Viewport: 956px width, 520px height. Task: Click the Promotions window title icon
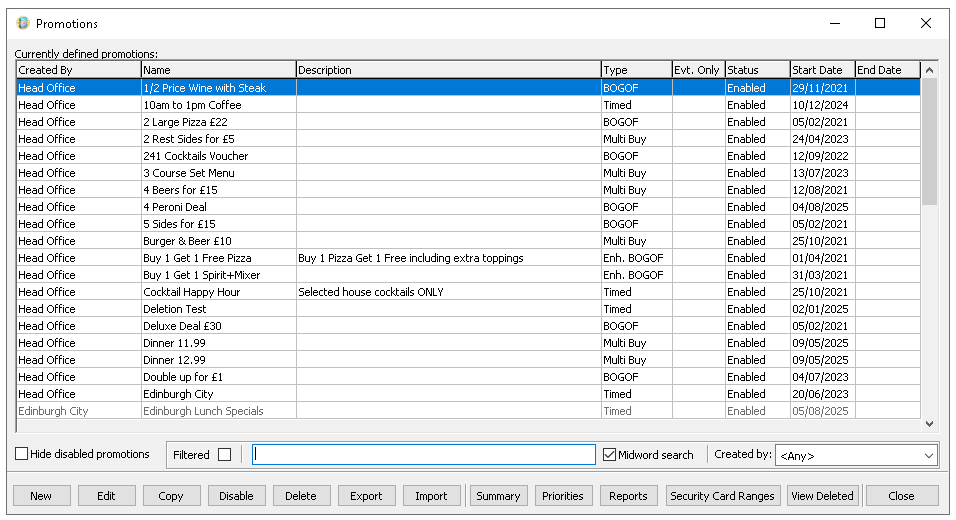pyautogui.click(x=23, y=23)
